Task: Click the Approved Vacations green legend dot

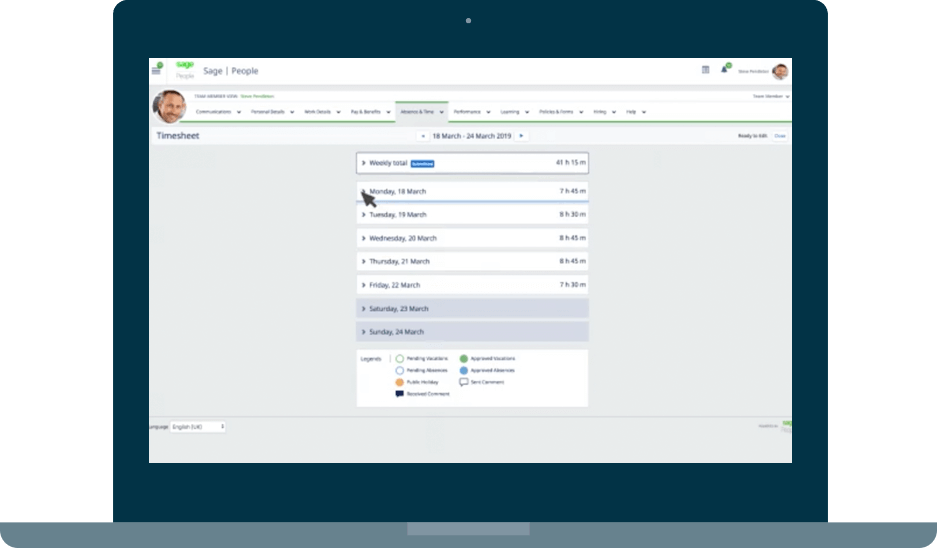Action: (464, 359)
